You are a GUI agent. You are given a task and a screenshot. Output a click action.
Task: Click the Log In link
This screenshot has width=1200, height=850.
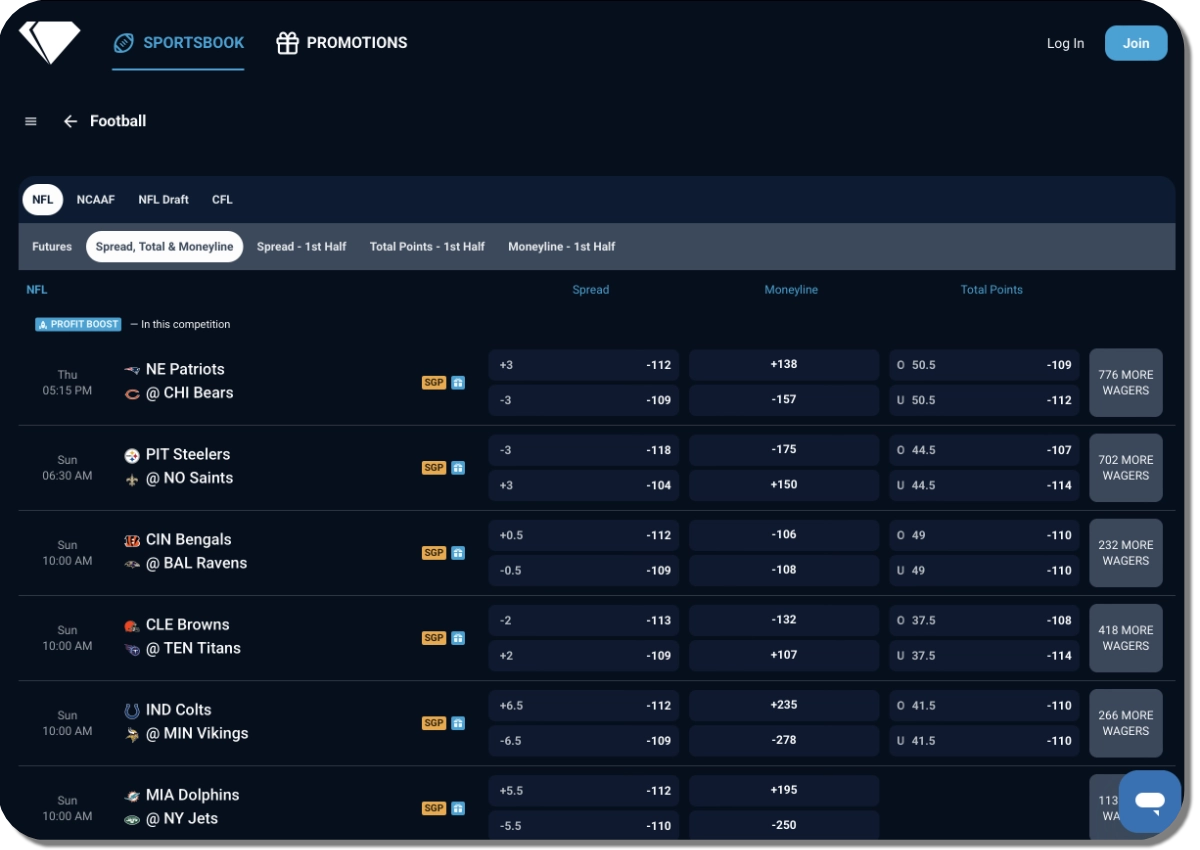point(1065,43)
